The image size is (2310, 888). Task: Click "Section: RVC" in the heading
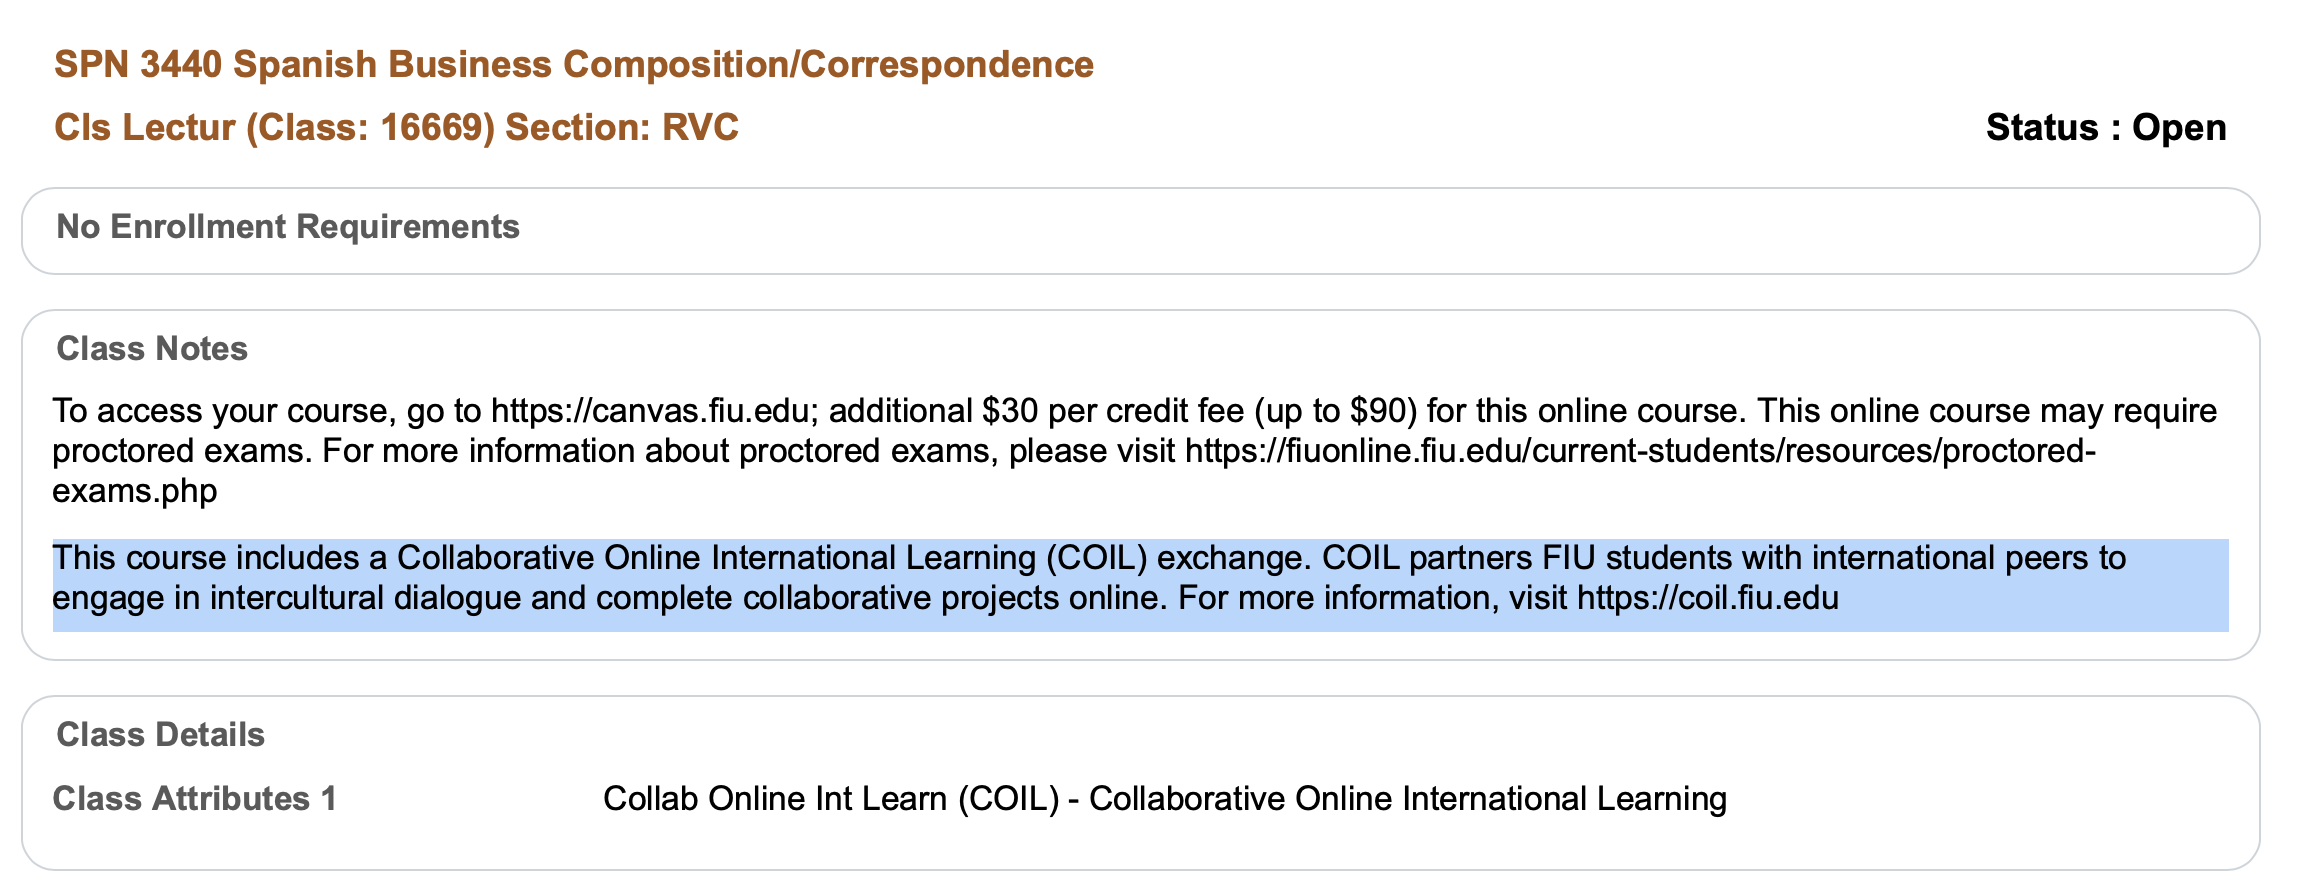click(621, 127)
